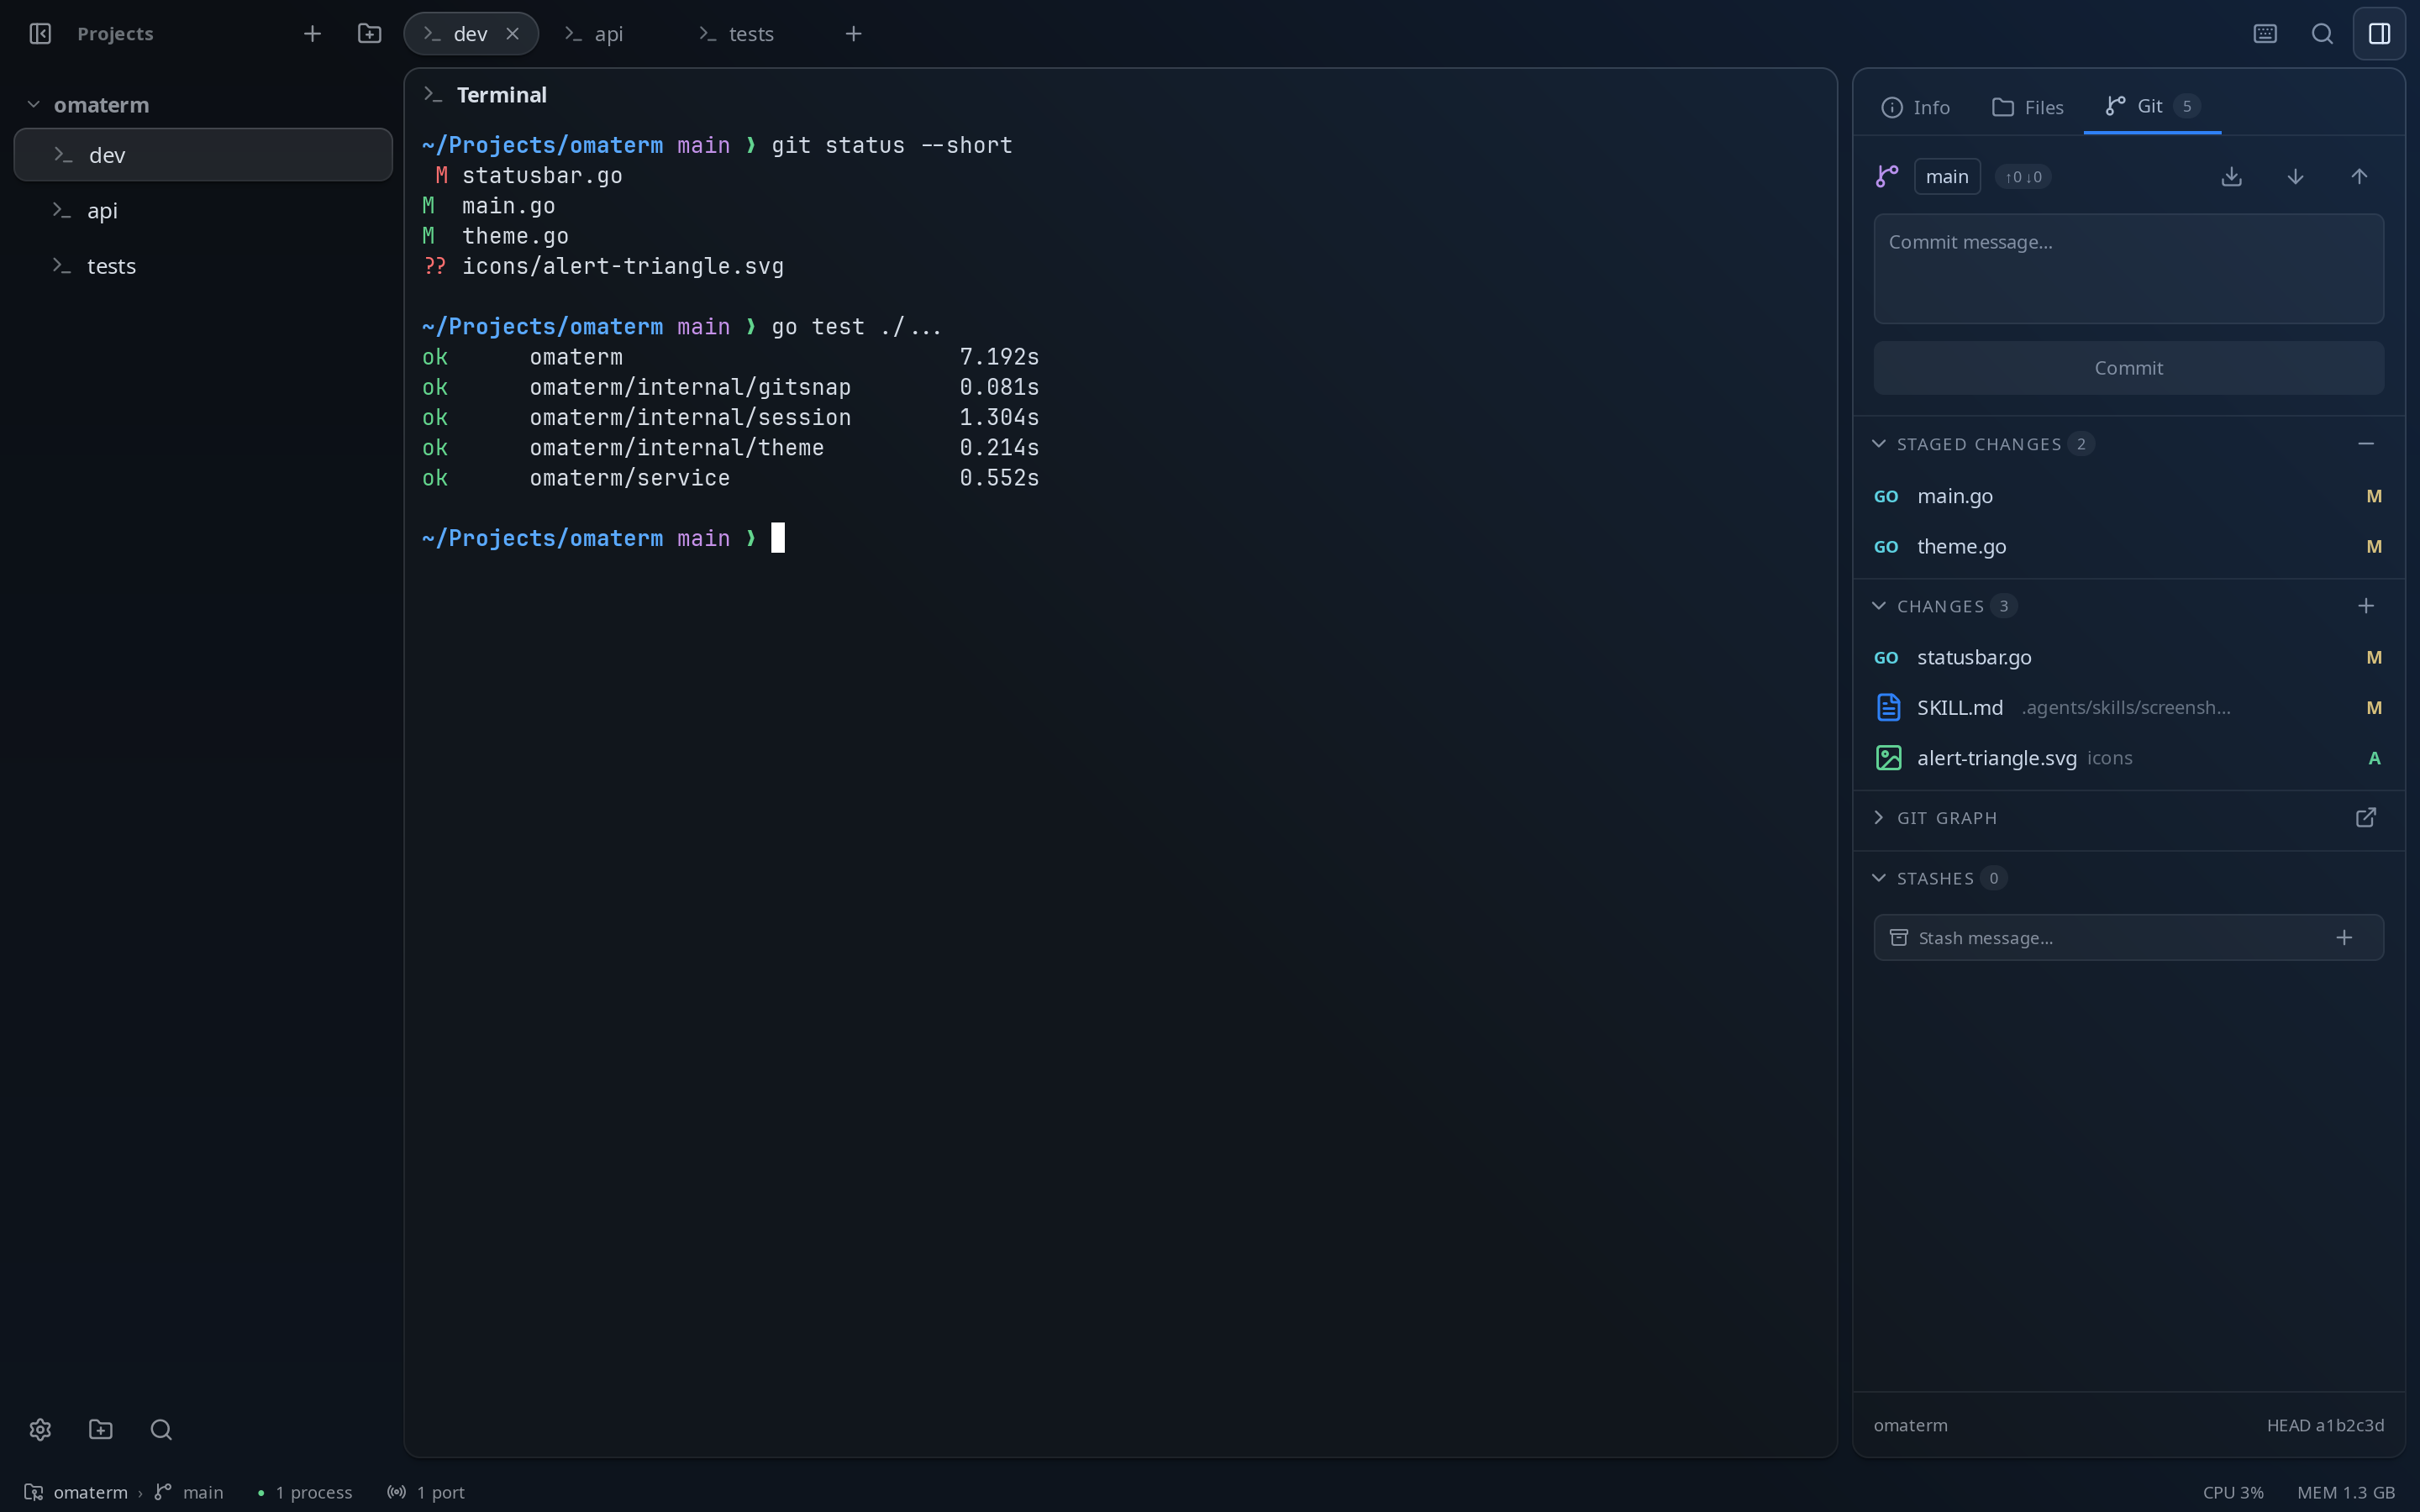Click the CPU 3% indicator

pos(2233,1492)
